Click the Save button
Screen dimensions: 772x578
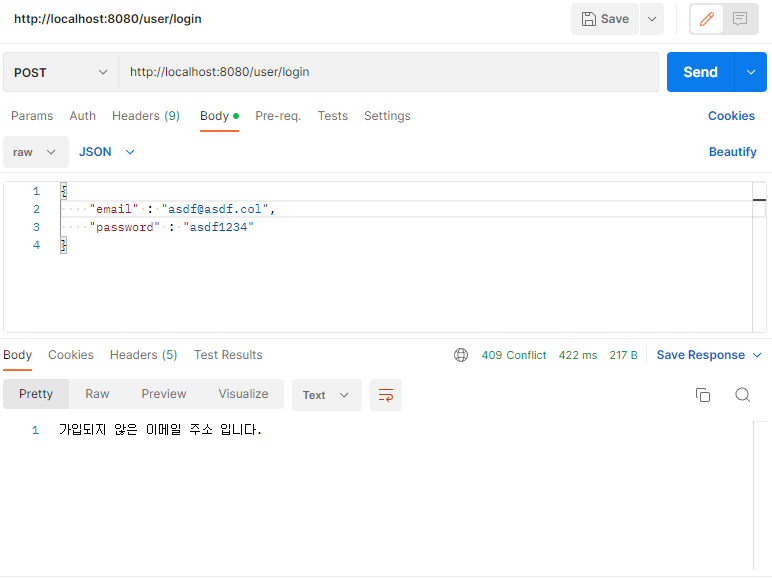tap(605, 19)
